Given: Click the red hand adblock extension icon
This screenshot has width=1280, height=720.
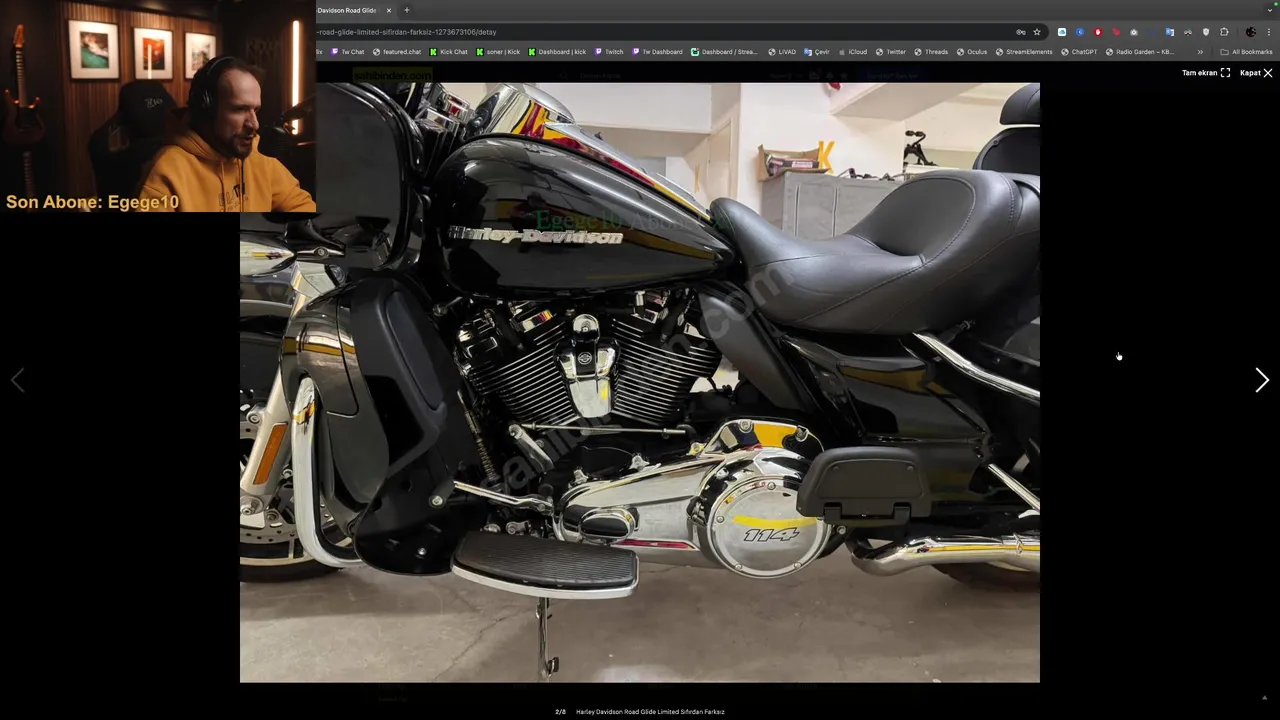Looking at the screenshot, I should [x=1098, y=32].
